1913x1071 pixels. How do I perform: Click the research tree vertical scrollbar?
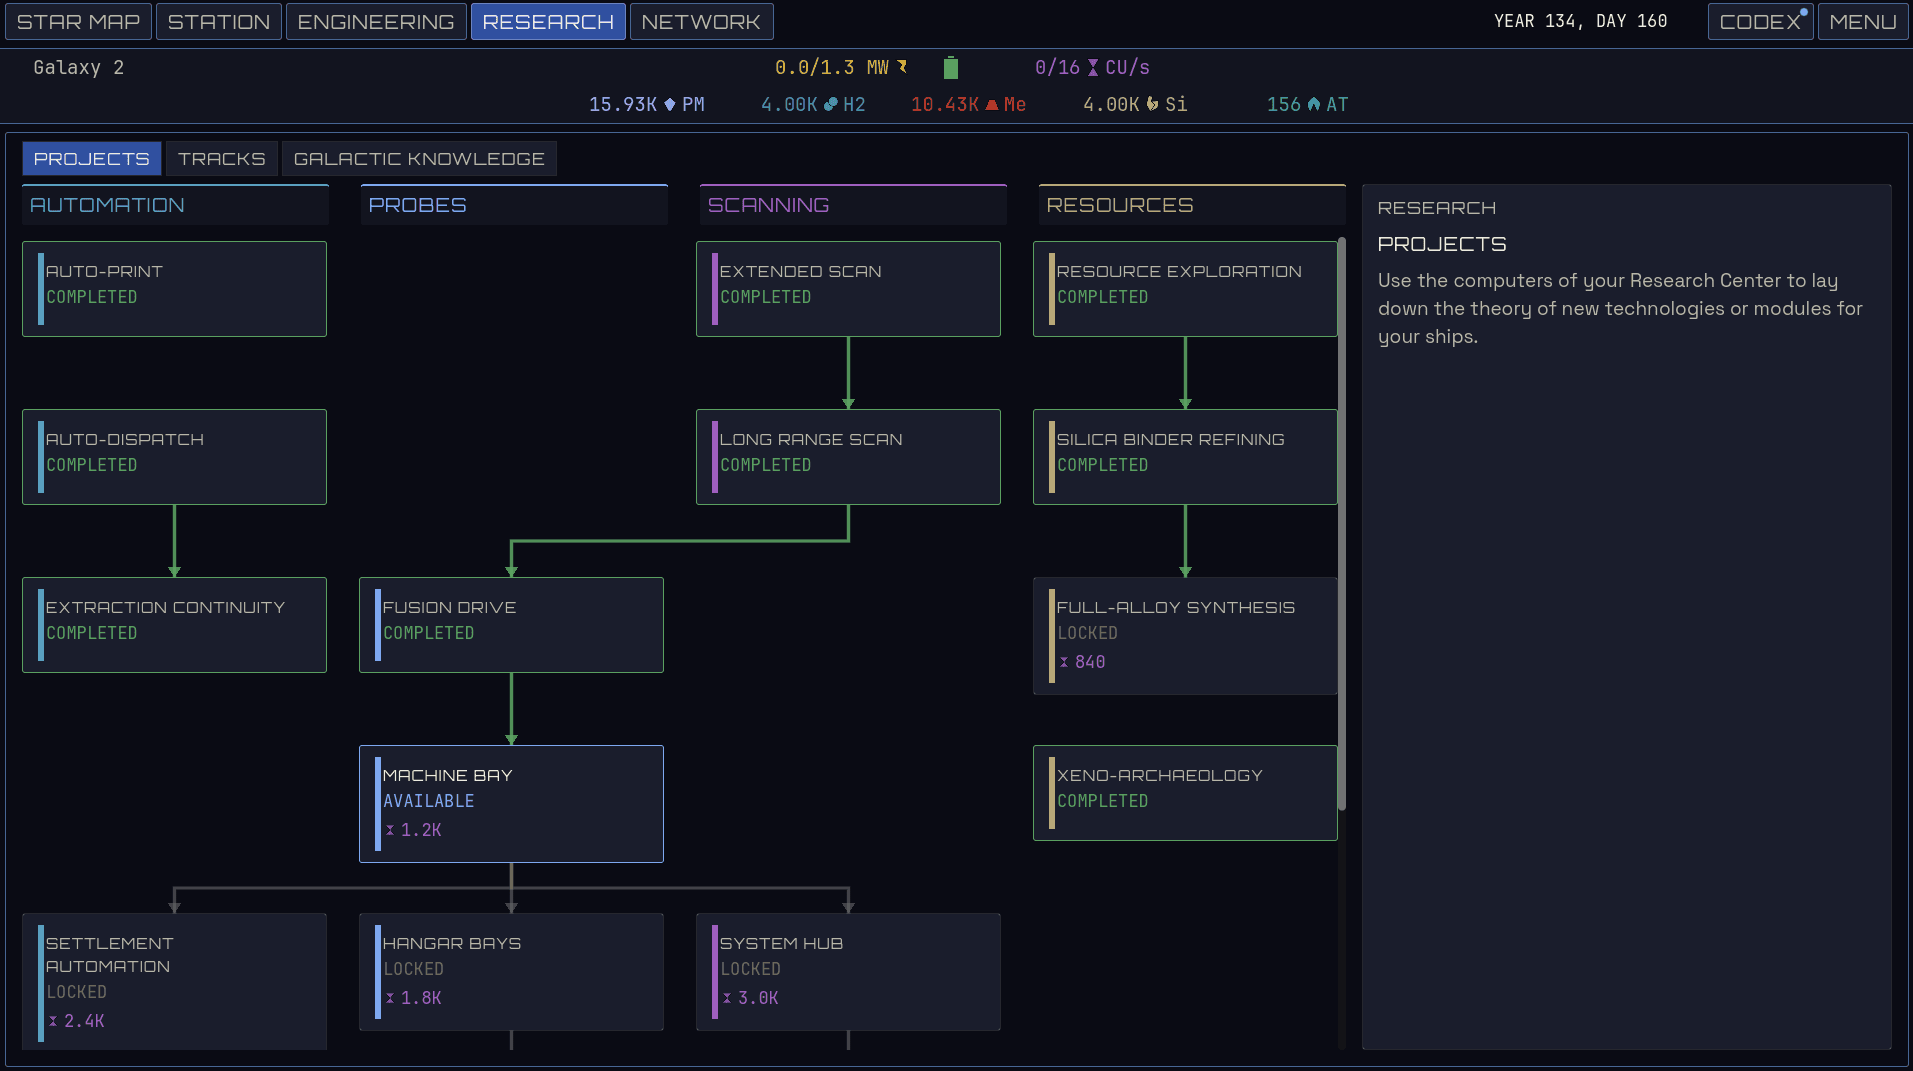[x=1342, y=523]
